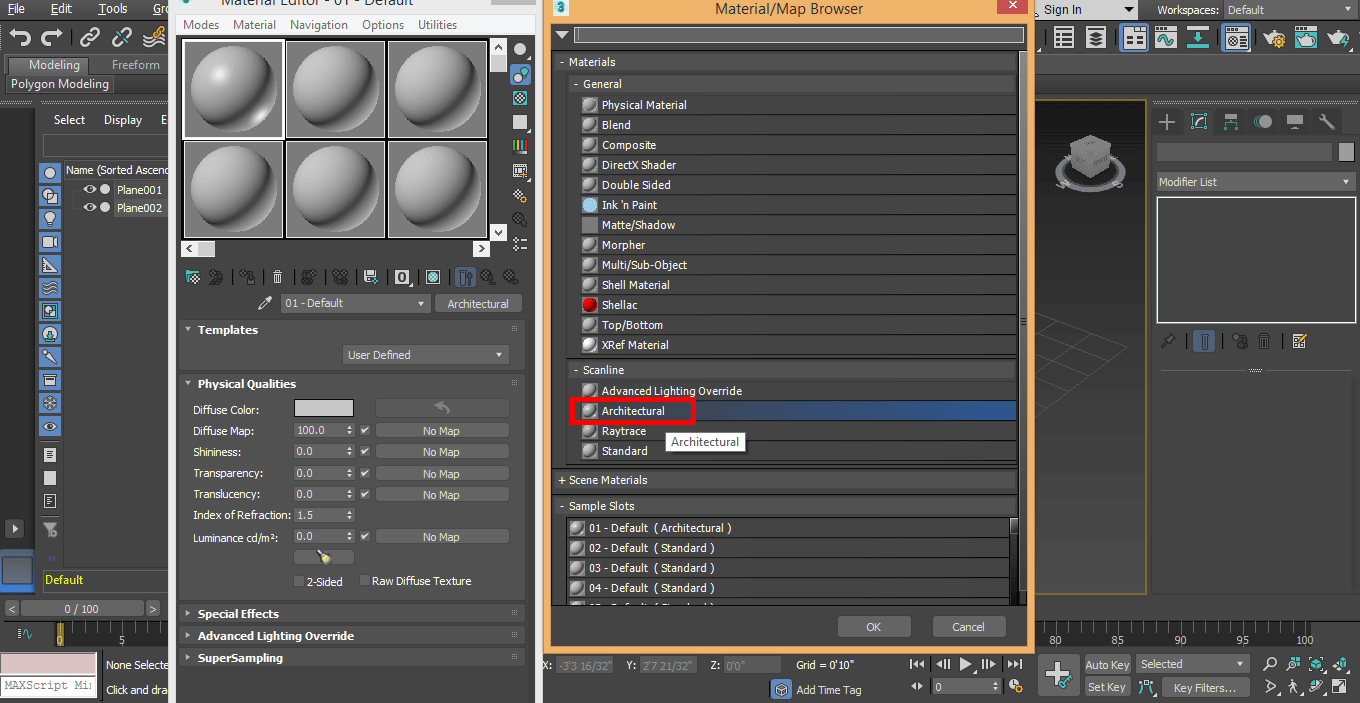Screen dimensions: 1360x703
Task: Toggle the Diffuse Map enable checkbox
Action: [365, 431]
